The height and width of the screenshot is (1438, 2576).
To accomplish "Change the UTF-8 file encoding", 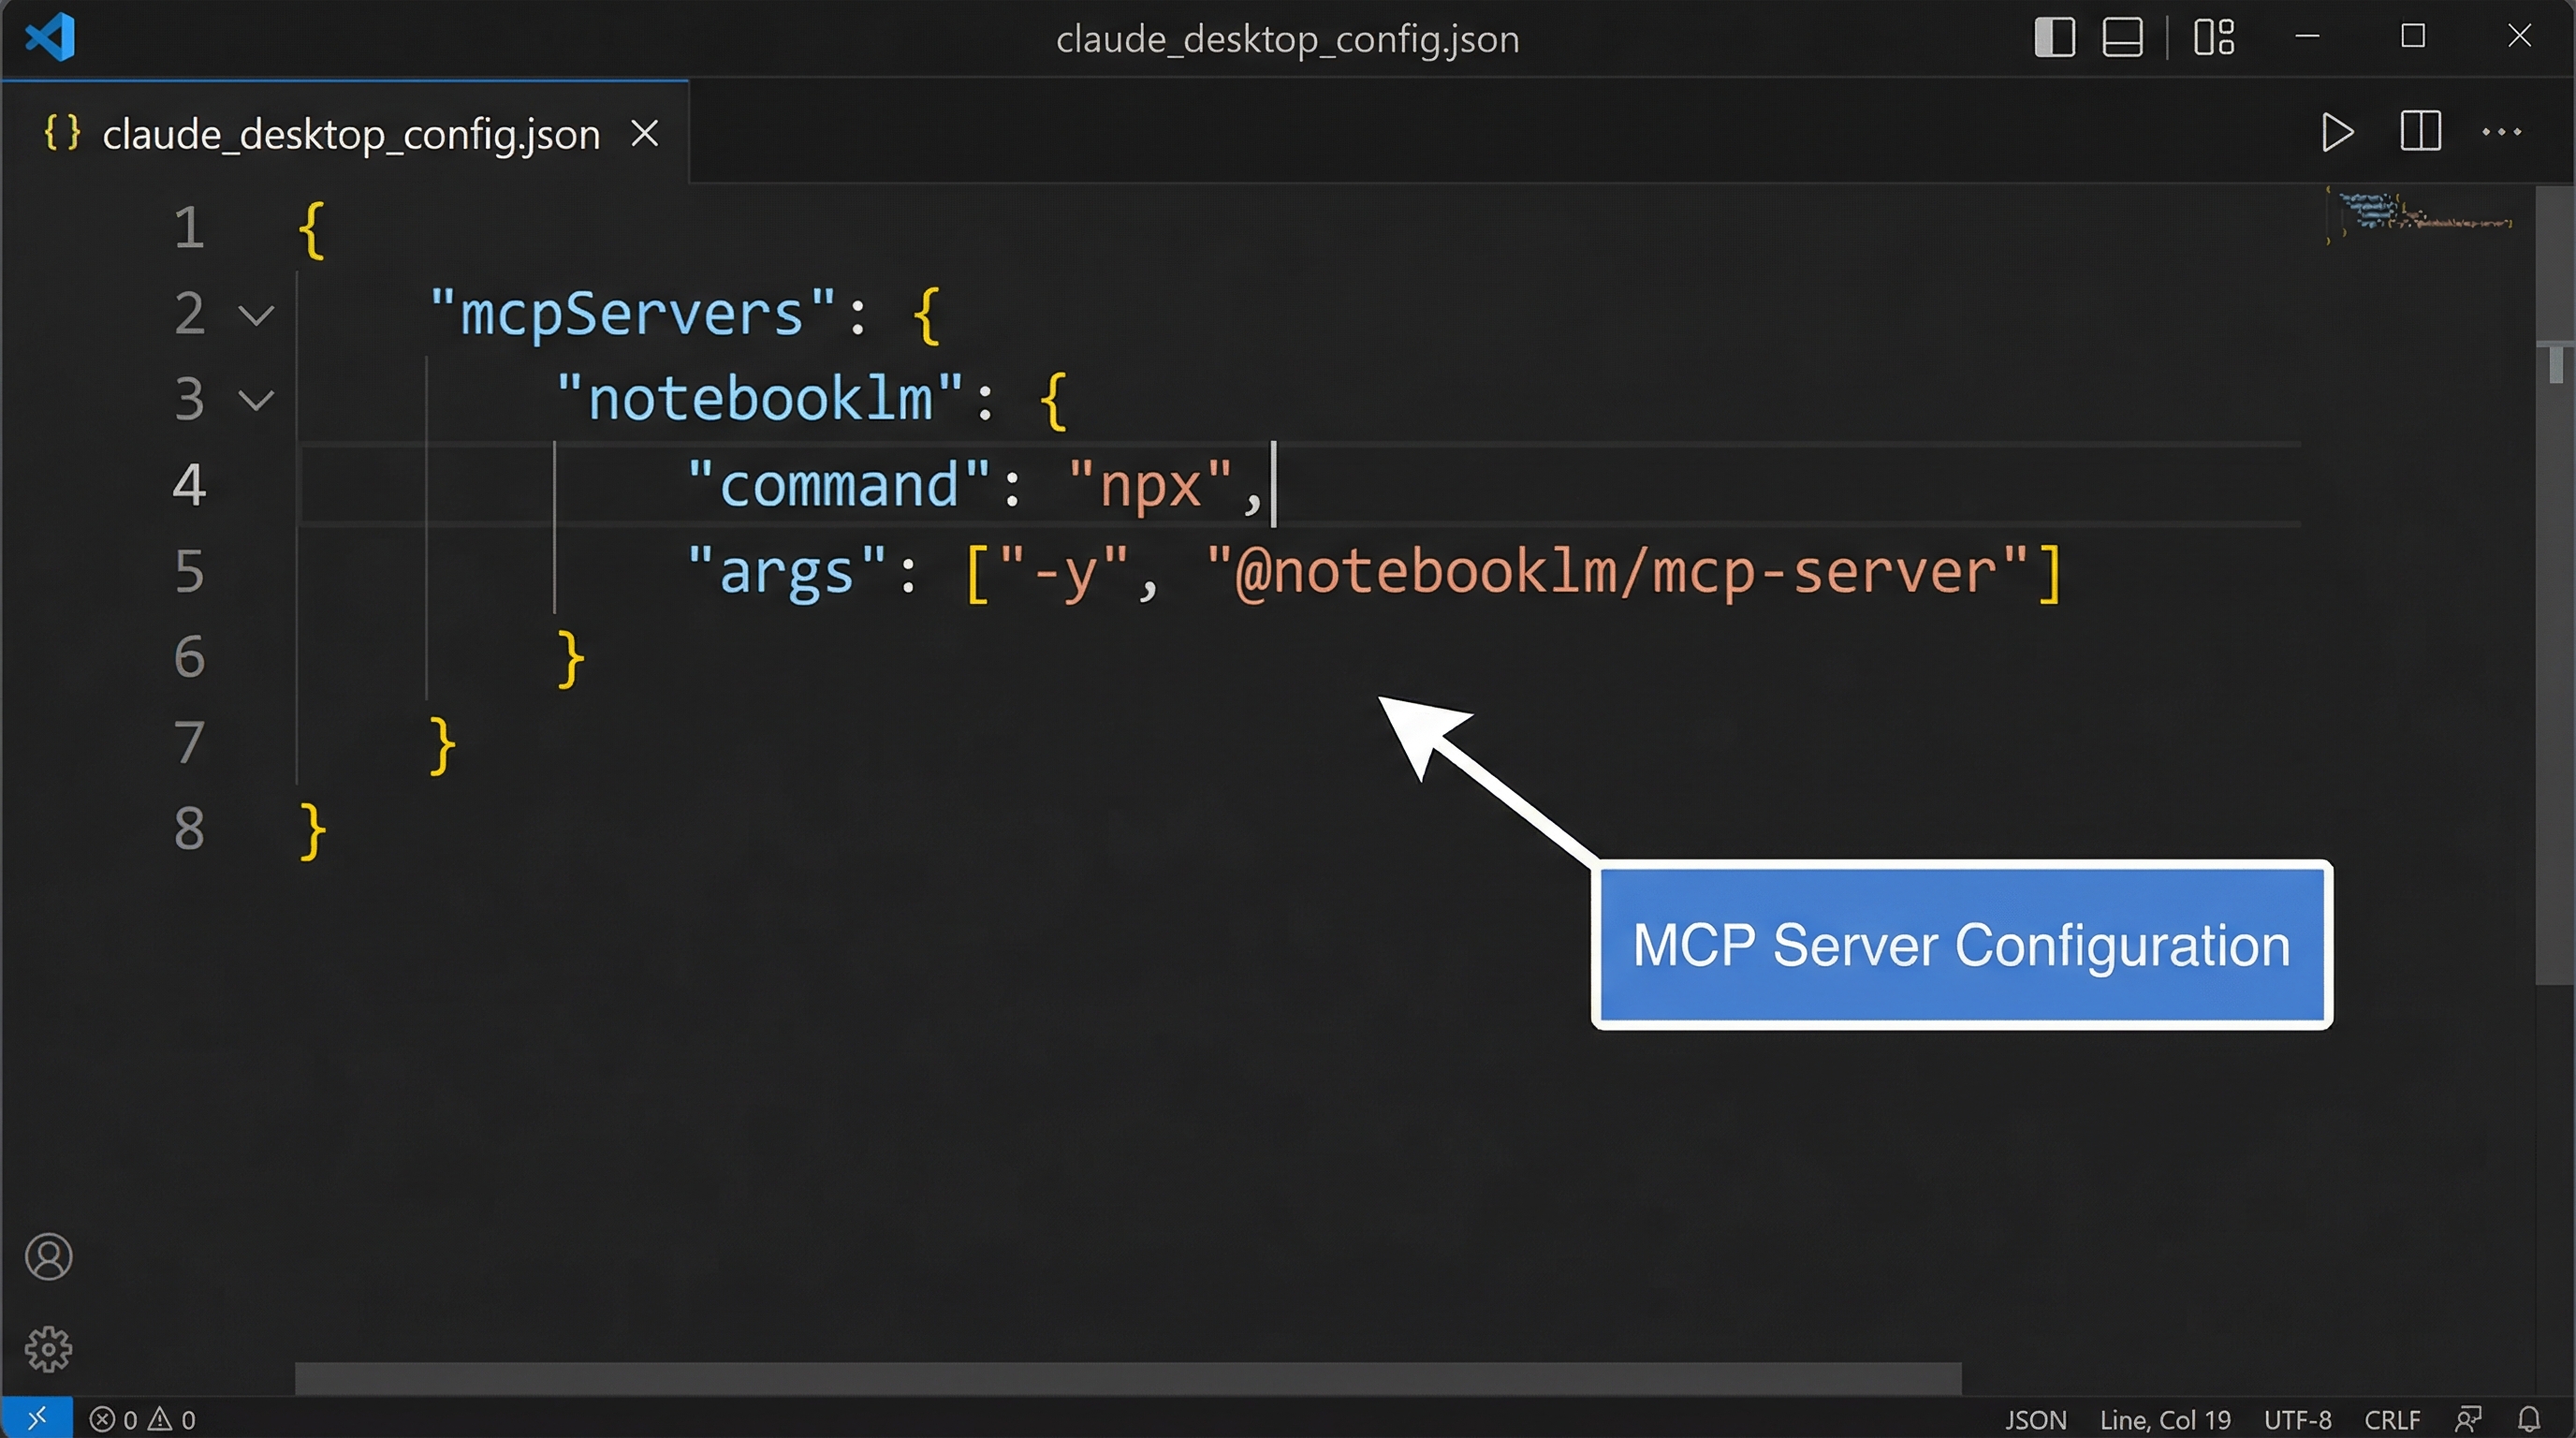I will (x=2297, y=1419).
